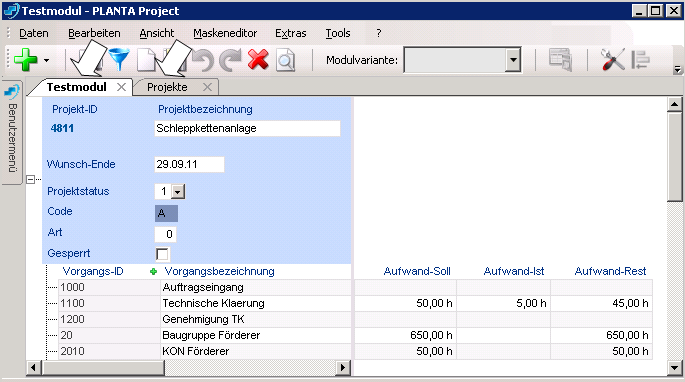Click the Baugruppe Förderer task name

pos(211,335)
